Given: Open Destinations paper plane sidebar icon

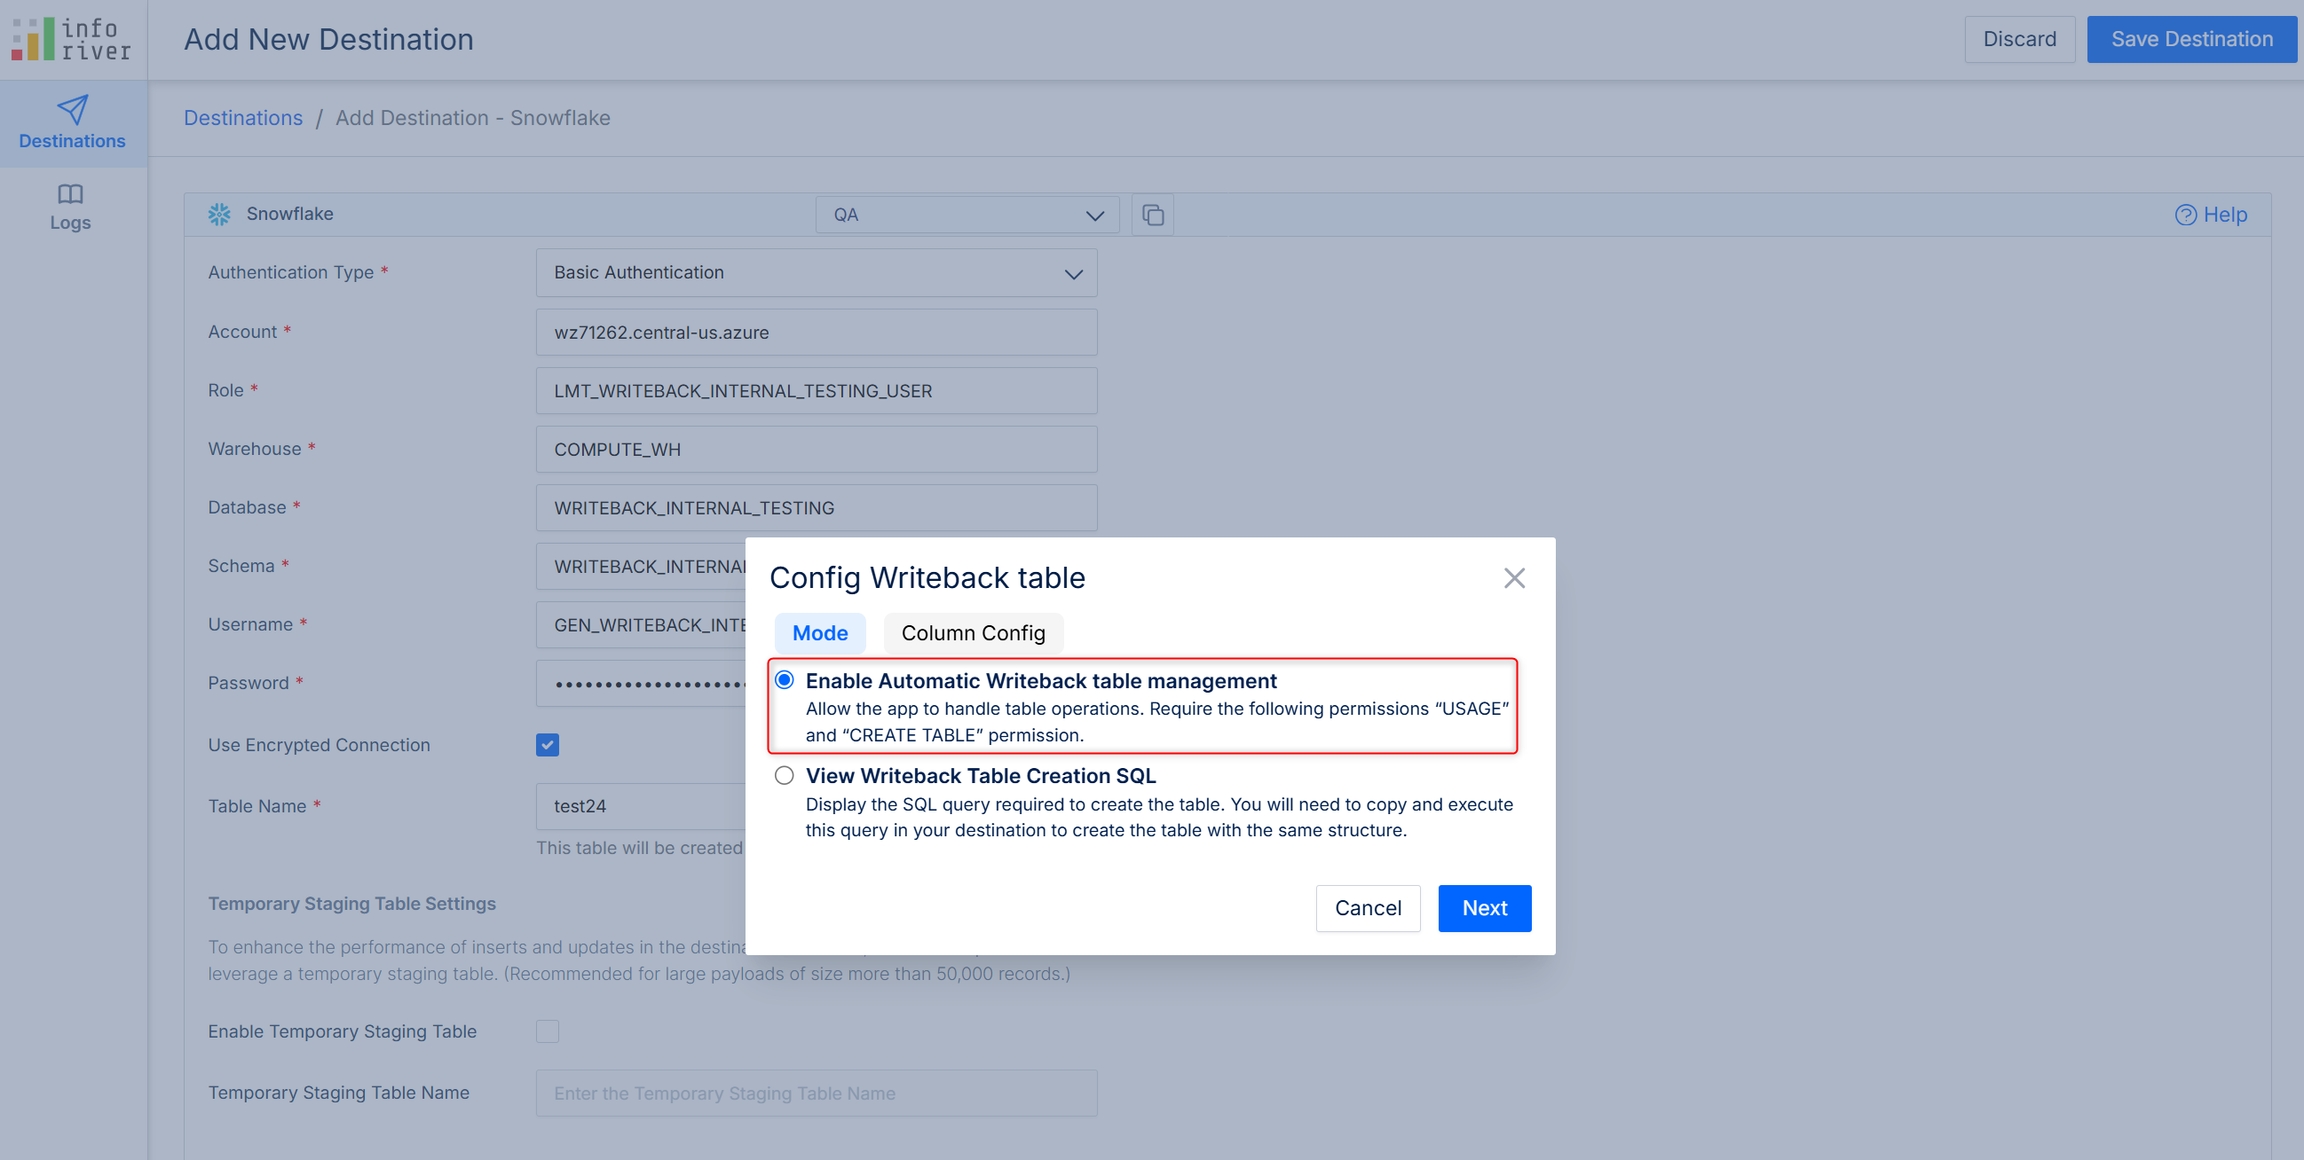Looking at the screenshot, I should pyautogui.click(x=72, y=108).
